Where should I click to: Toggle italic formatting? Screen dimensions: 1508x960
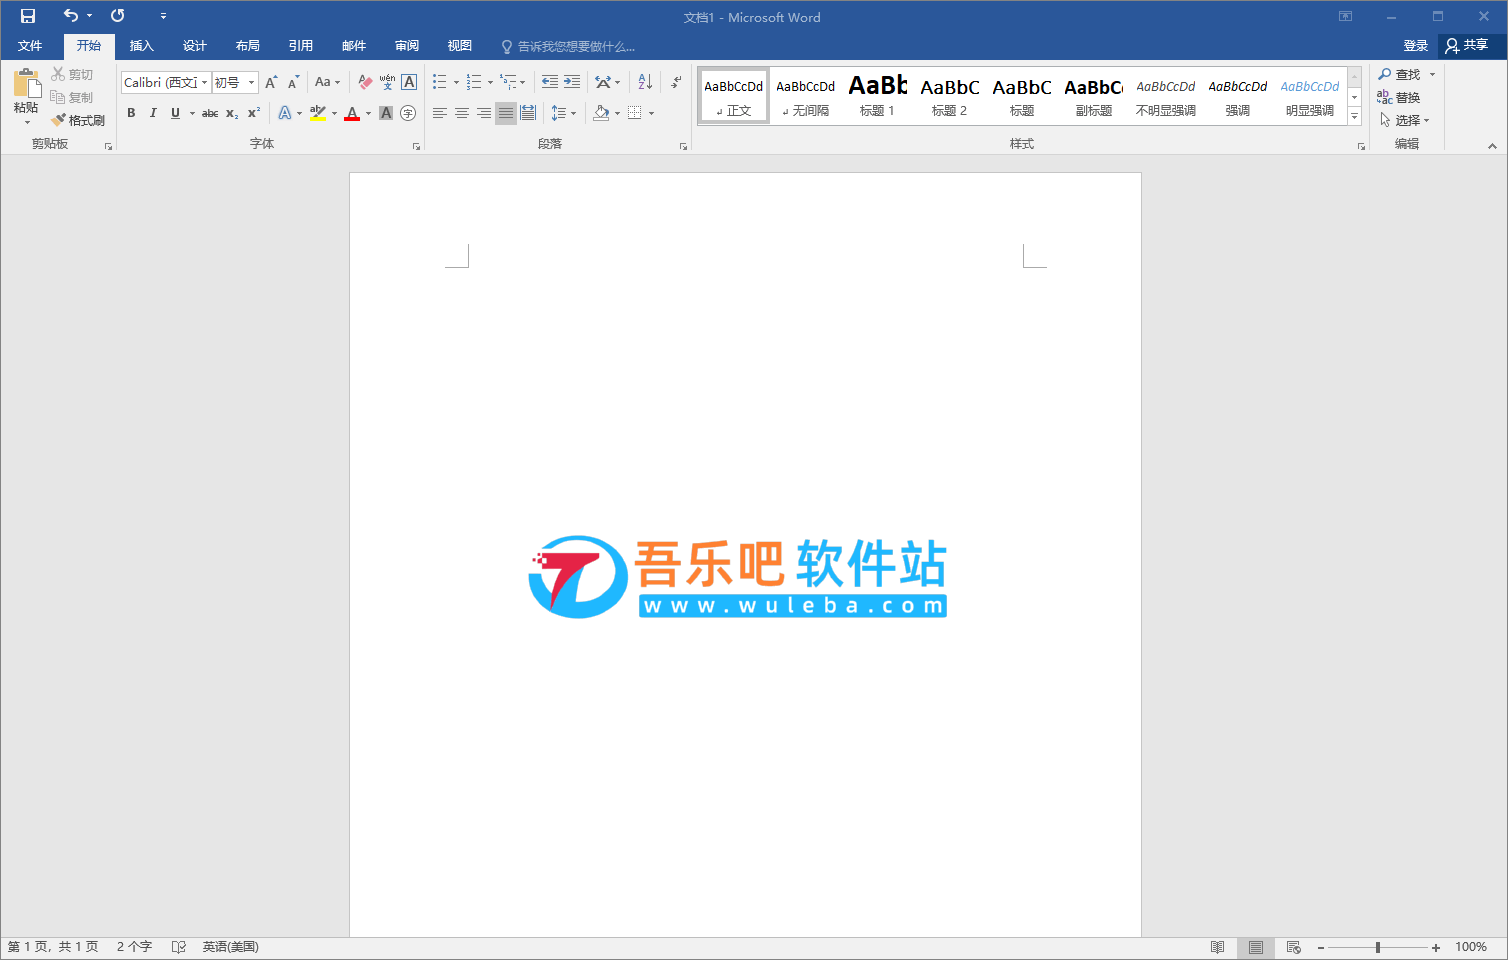click(153, 113)
